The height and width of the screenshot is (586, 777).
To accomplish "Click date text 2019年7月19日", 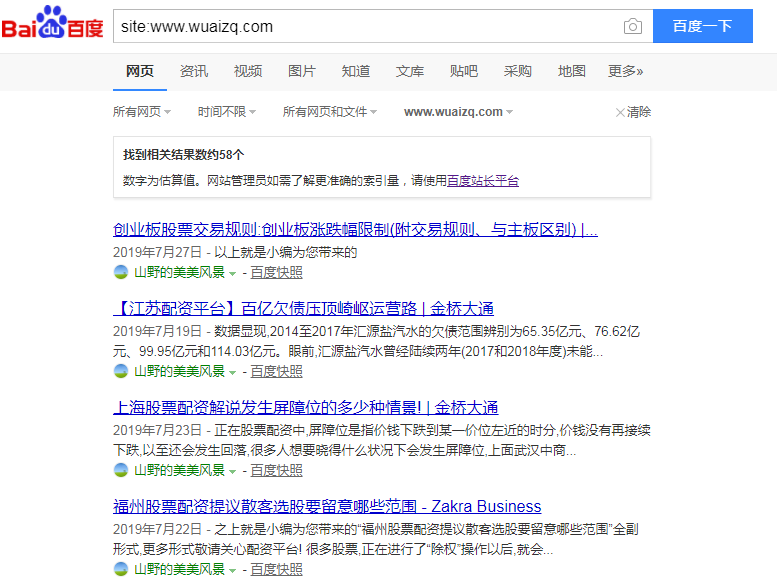I will (x=158, y=331).
